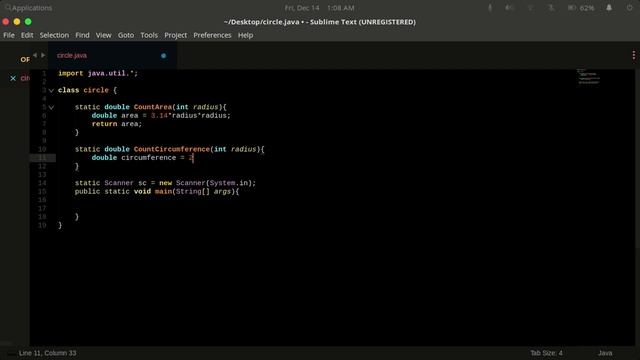Collapse the CountArea method fold arrow
The width and height of the screenshot is (640, 360).
tap(51, 107)
